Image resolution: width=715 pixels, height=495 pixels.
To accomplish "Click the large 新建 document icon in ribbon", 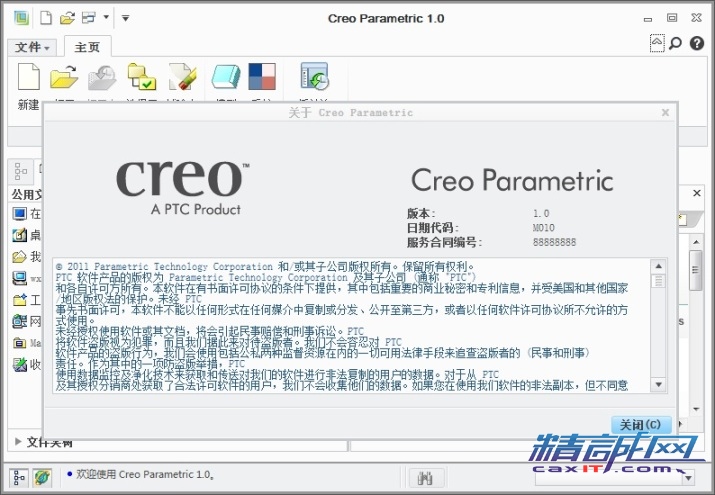I will 29,76.
